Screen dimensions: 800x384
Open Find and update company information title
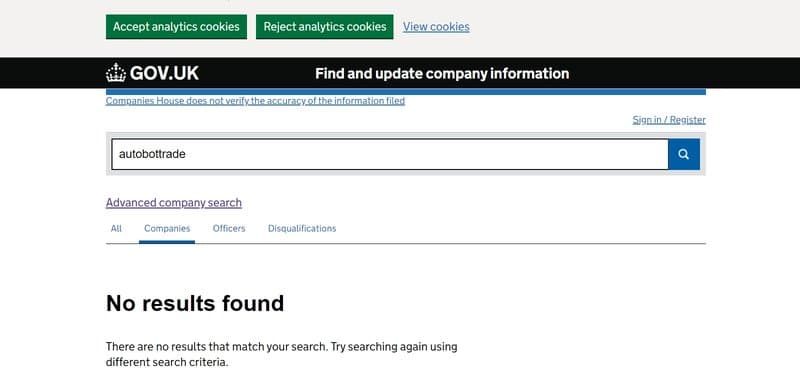click(x=442, y=73)
